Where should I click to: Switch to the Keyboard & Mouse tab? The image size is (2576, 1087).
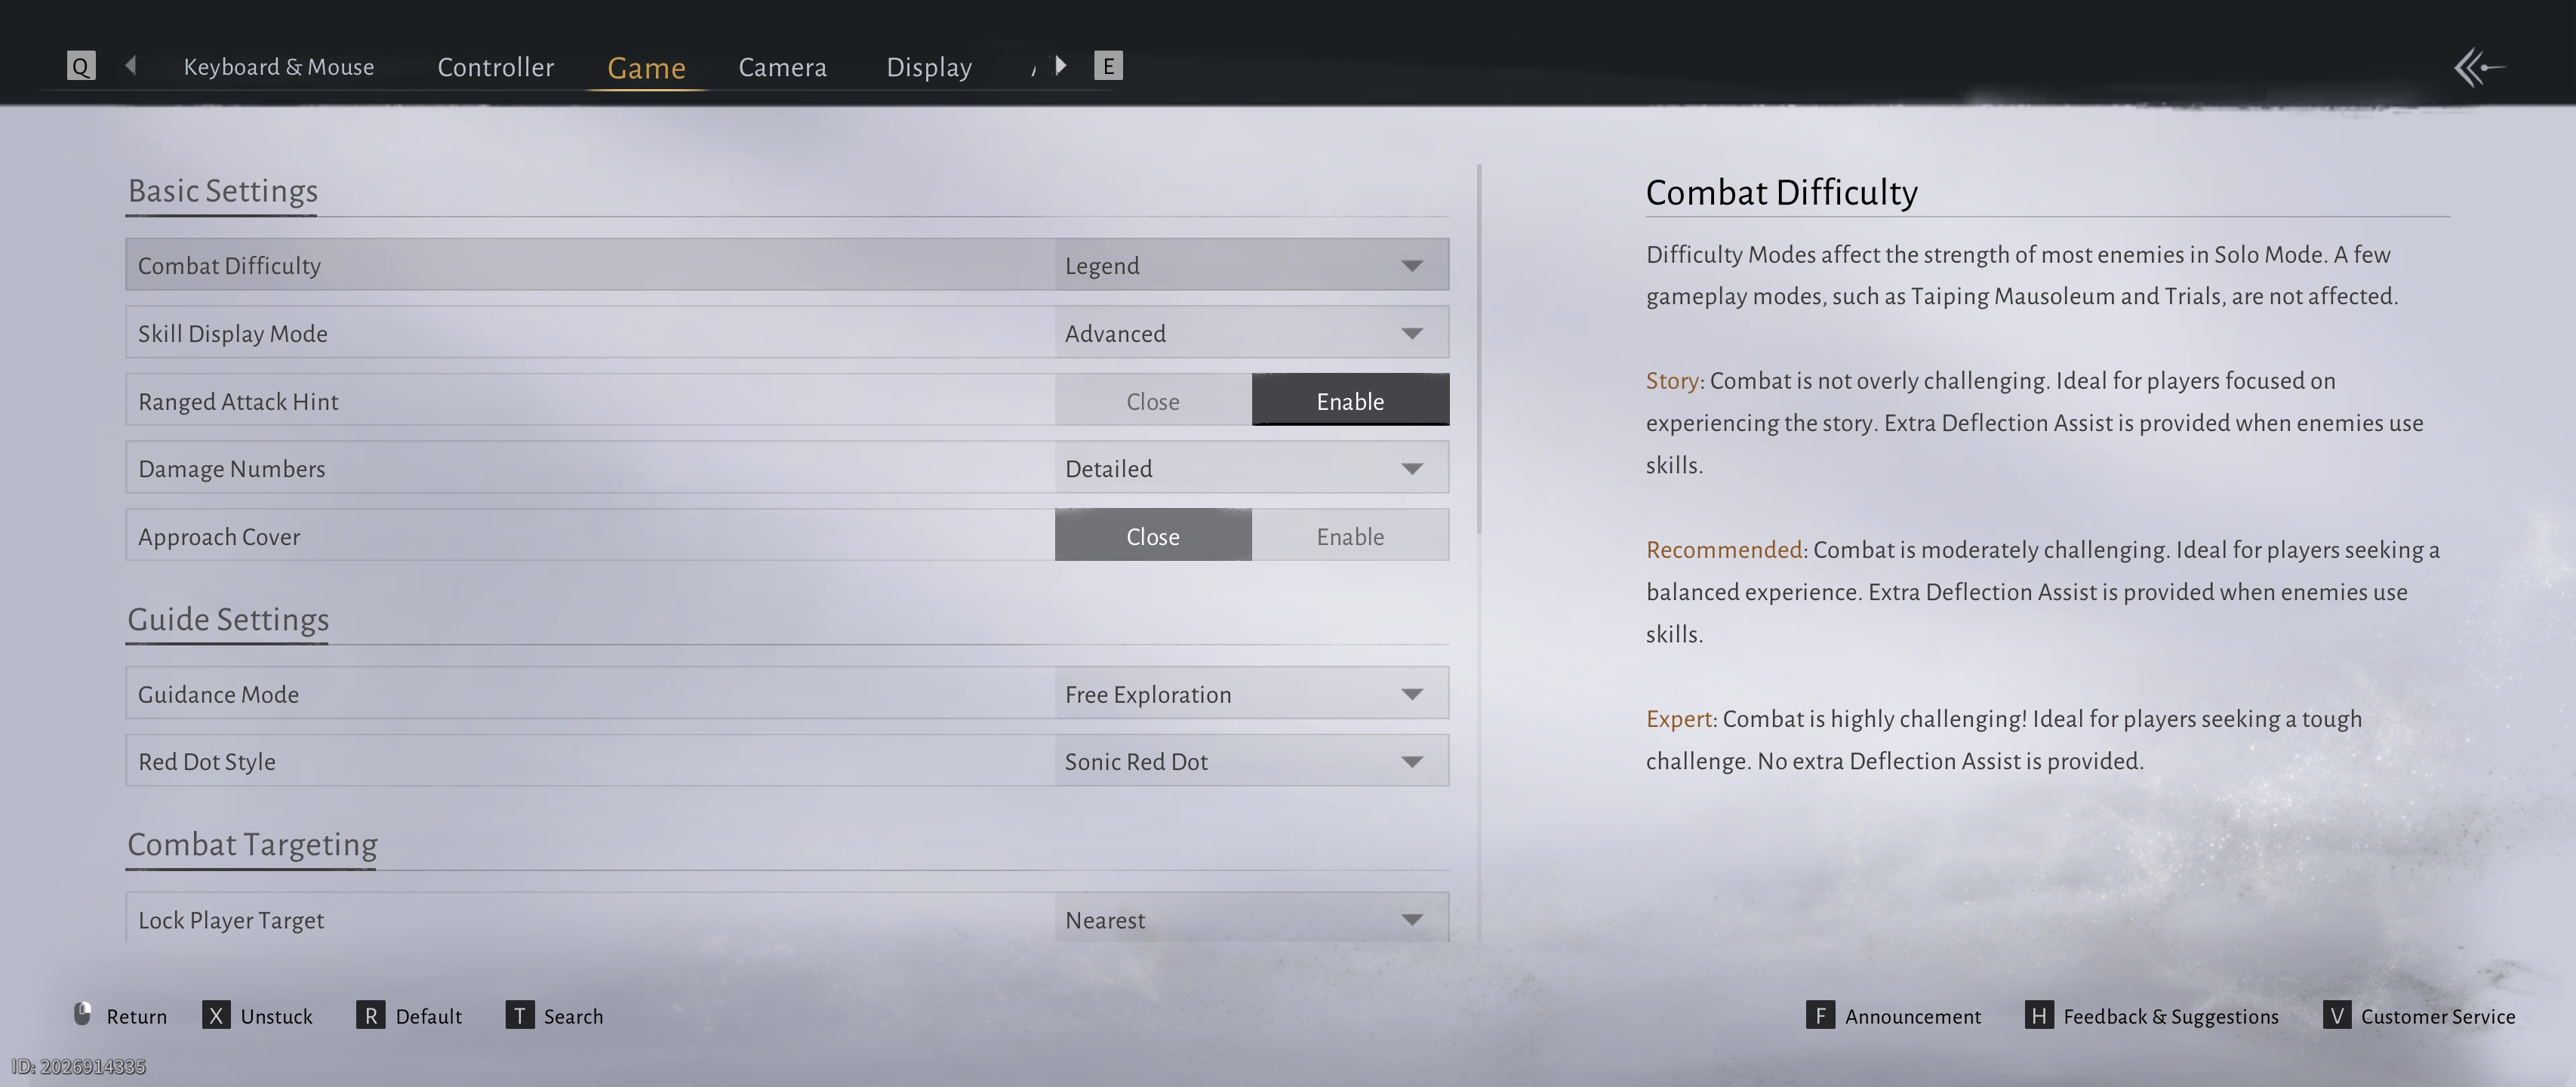[278, 67]
